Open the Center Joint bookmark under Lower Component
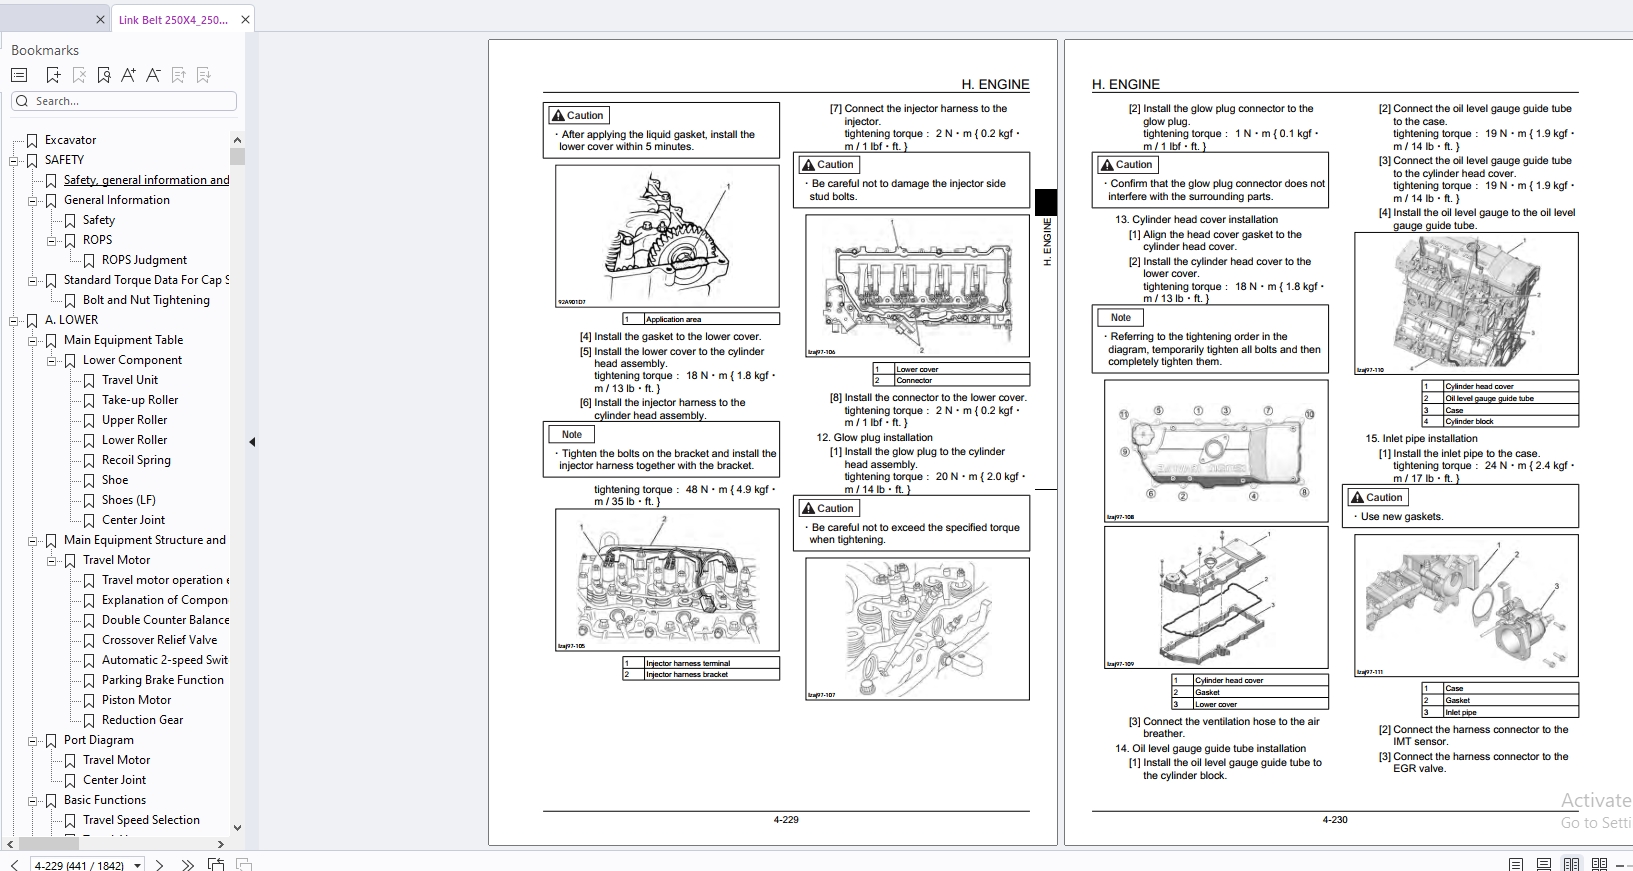1633x871 pixels. tap(133, 520)
